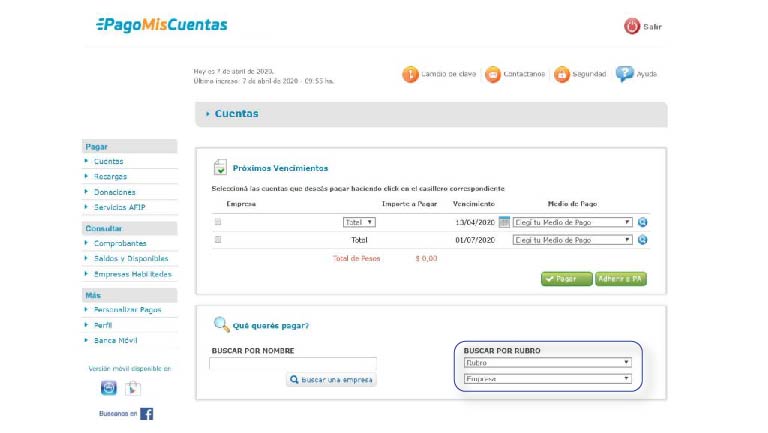The width and height of the screenshot is (768, 433).
Task: Click the App Store mobile icon
Action: pyautogui.click(x=109, y=388)
